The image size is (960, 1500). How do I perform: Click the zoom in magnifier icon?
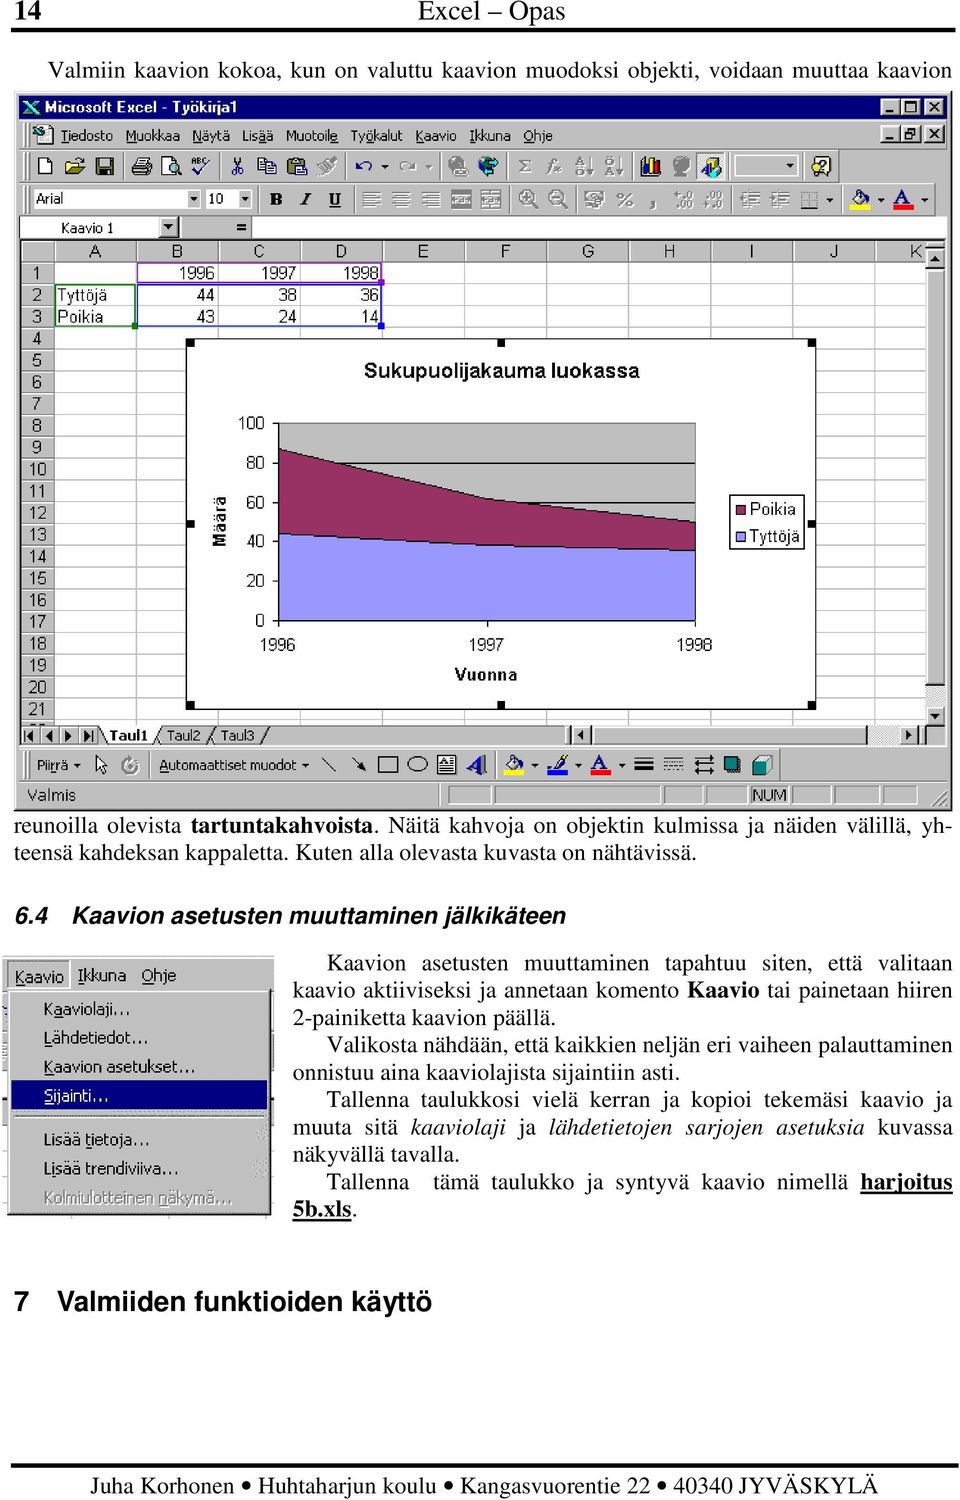pos(528,199)
